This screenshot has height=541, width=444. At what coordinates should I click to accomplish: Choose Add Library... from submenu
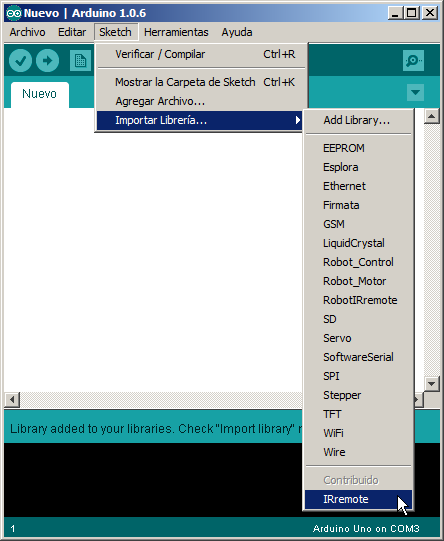tap(358, 120)
